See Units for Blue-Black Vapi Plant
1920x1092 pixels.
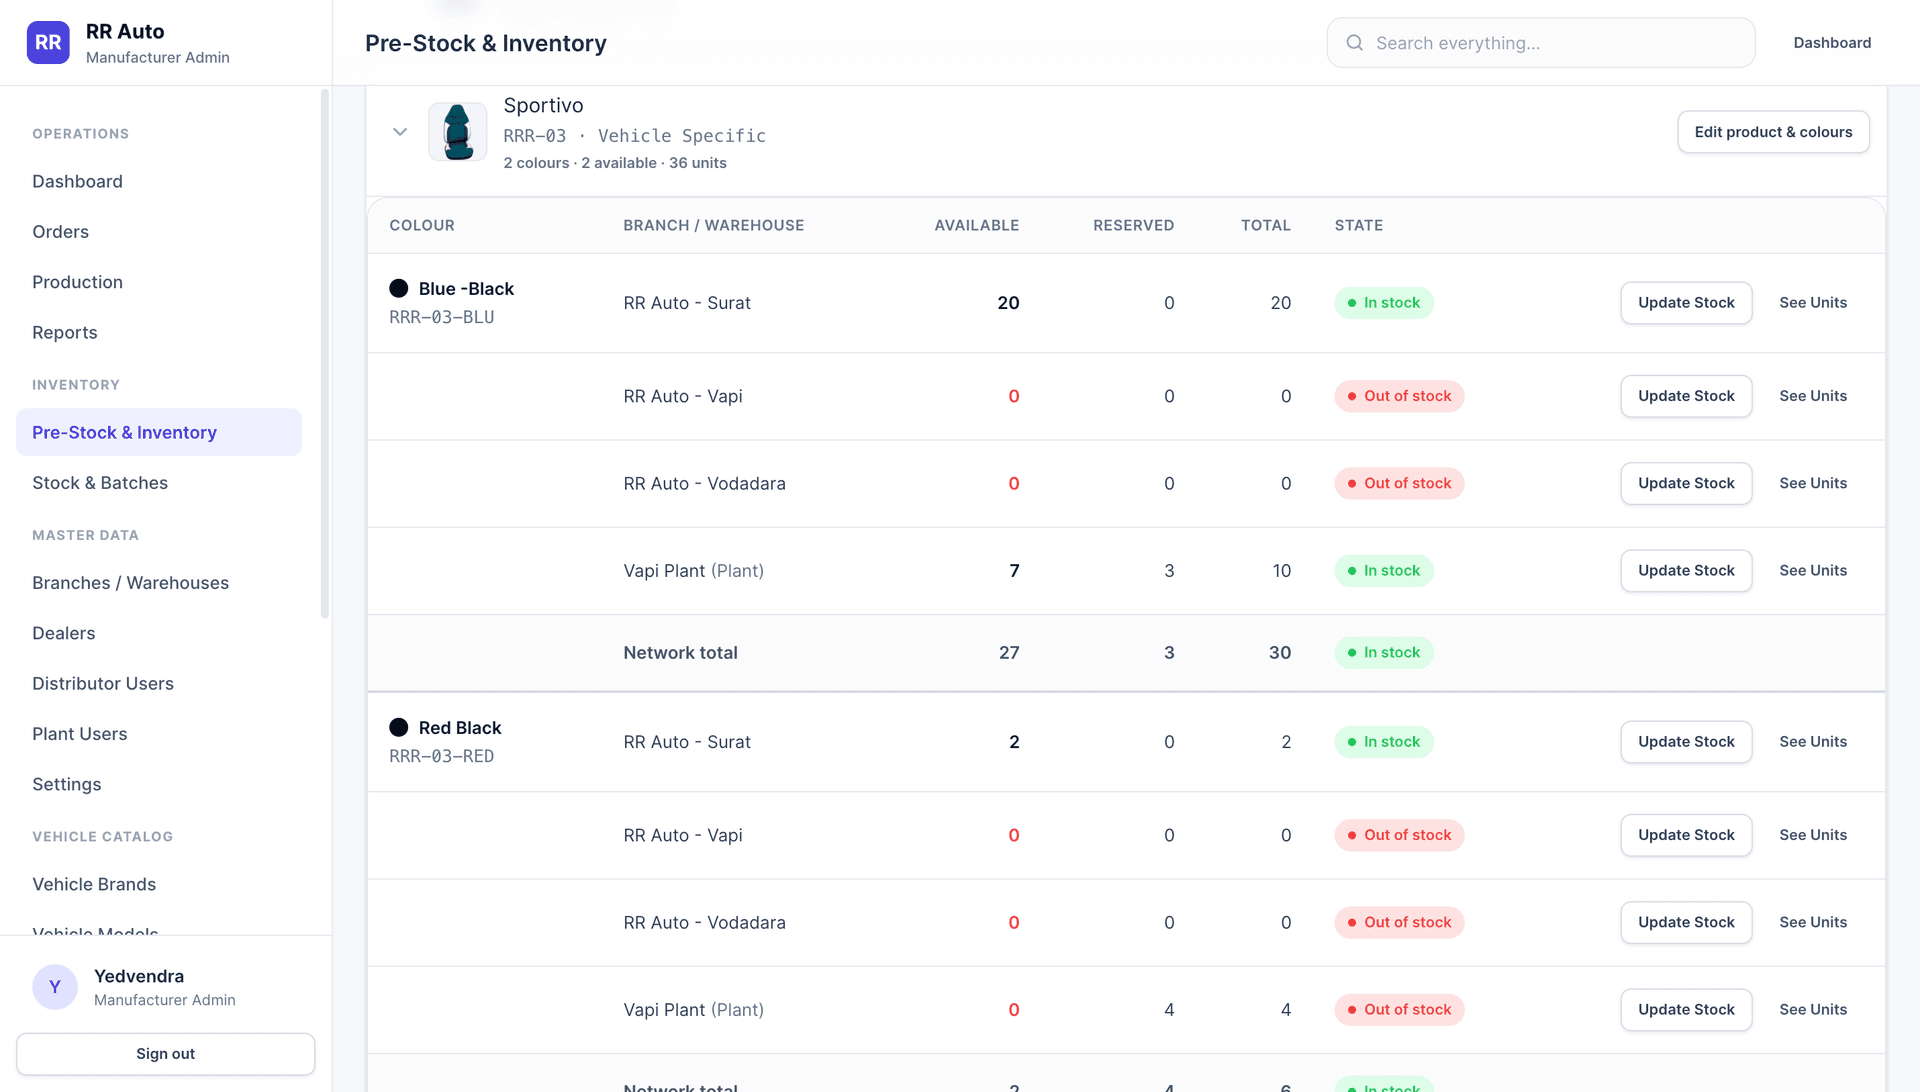[x=1813, y=570]
